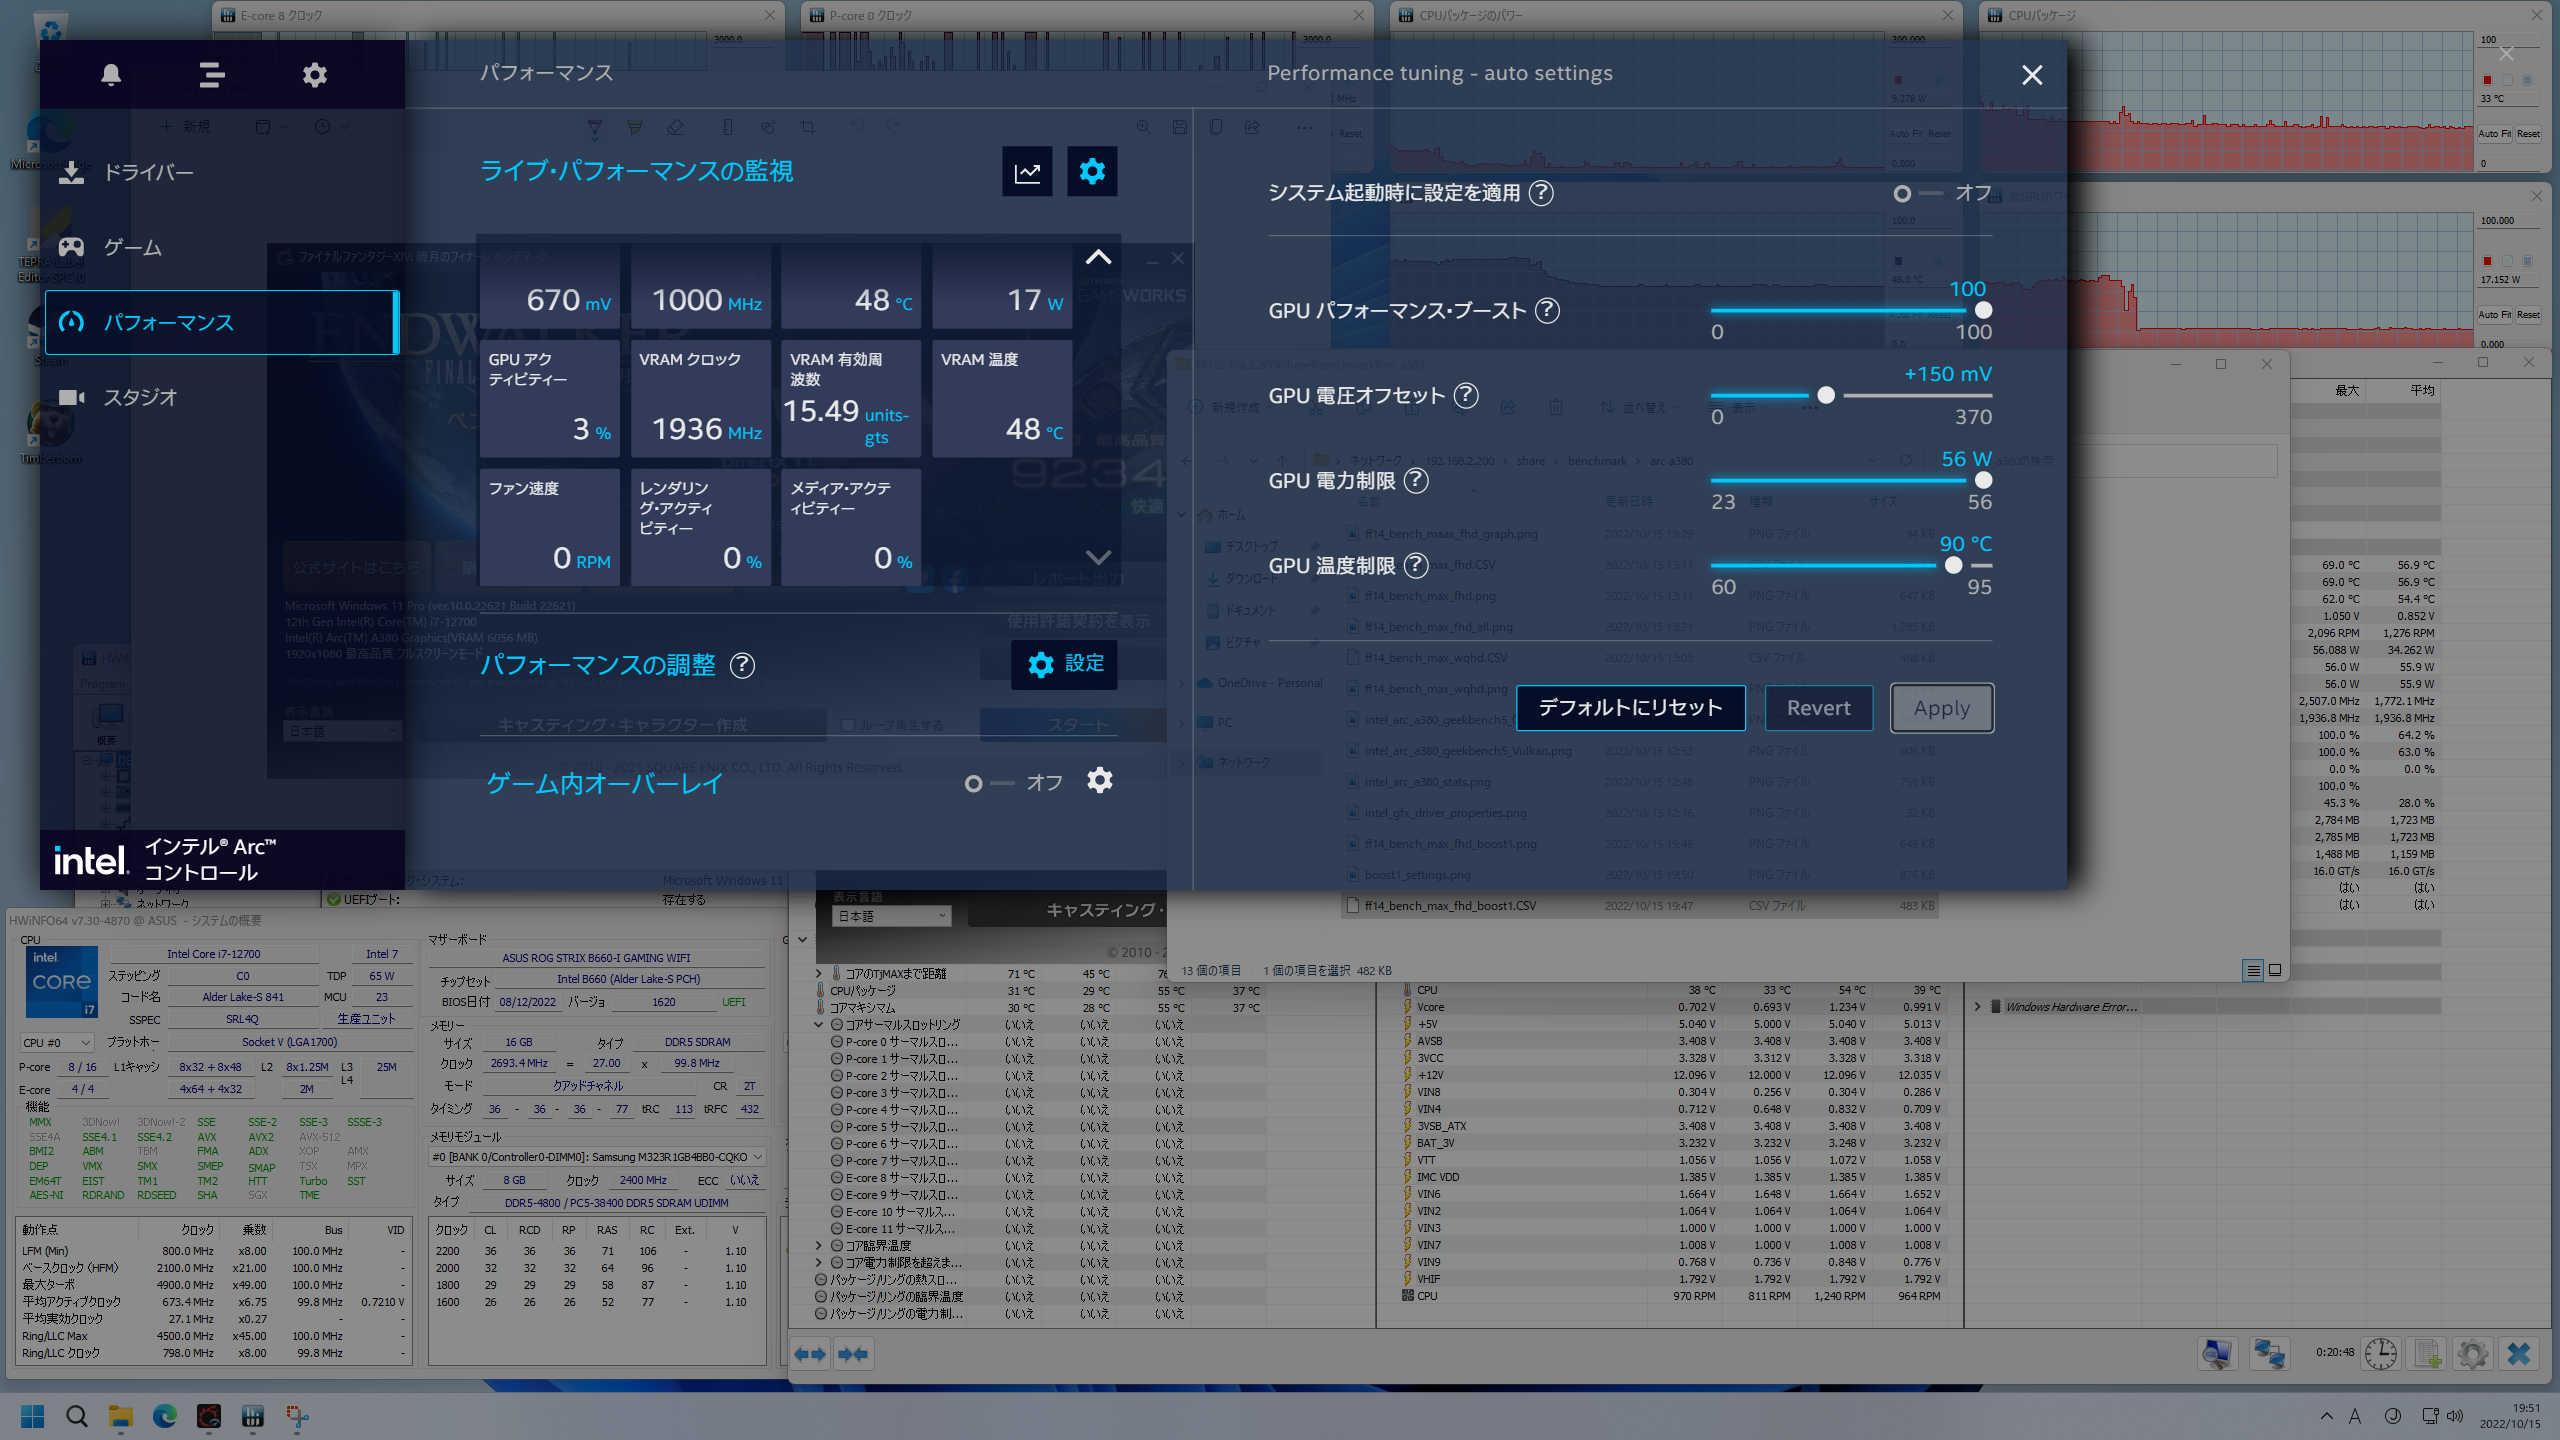Screen dimensions: 2560x1440
Task: Click GPU 温度制限 slider handle
Action: pyautogui.click(x=1953, y=565)
